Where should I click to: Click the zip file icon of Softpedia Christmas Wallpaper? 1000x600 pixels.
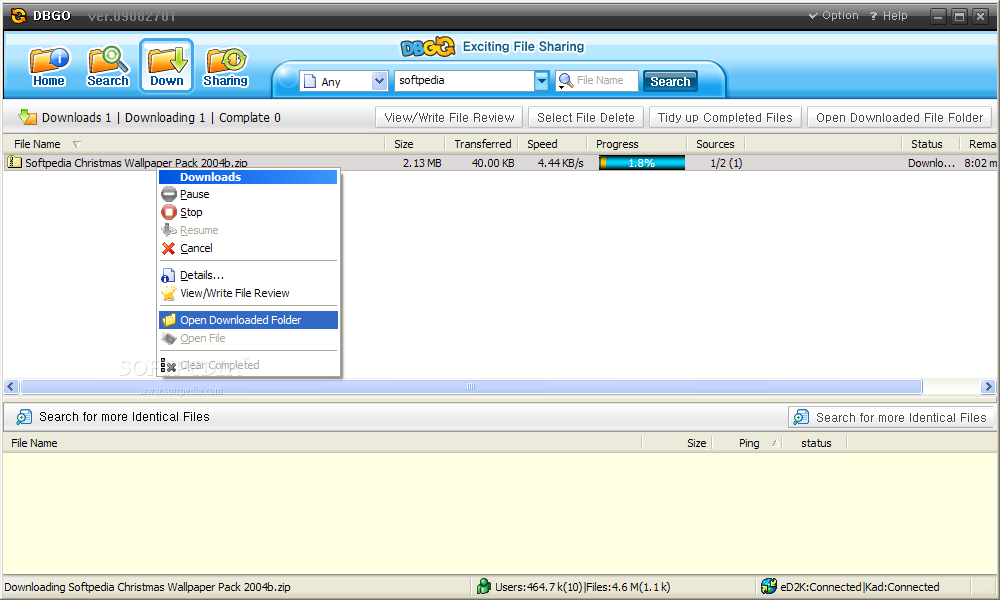[x=14, y=163]
